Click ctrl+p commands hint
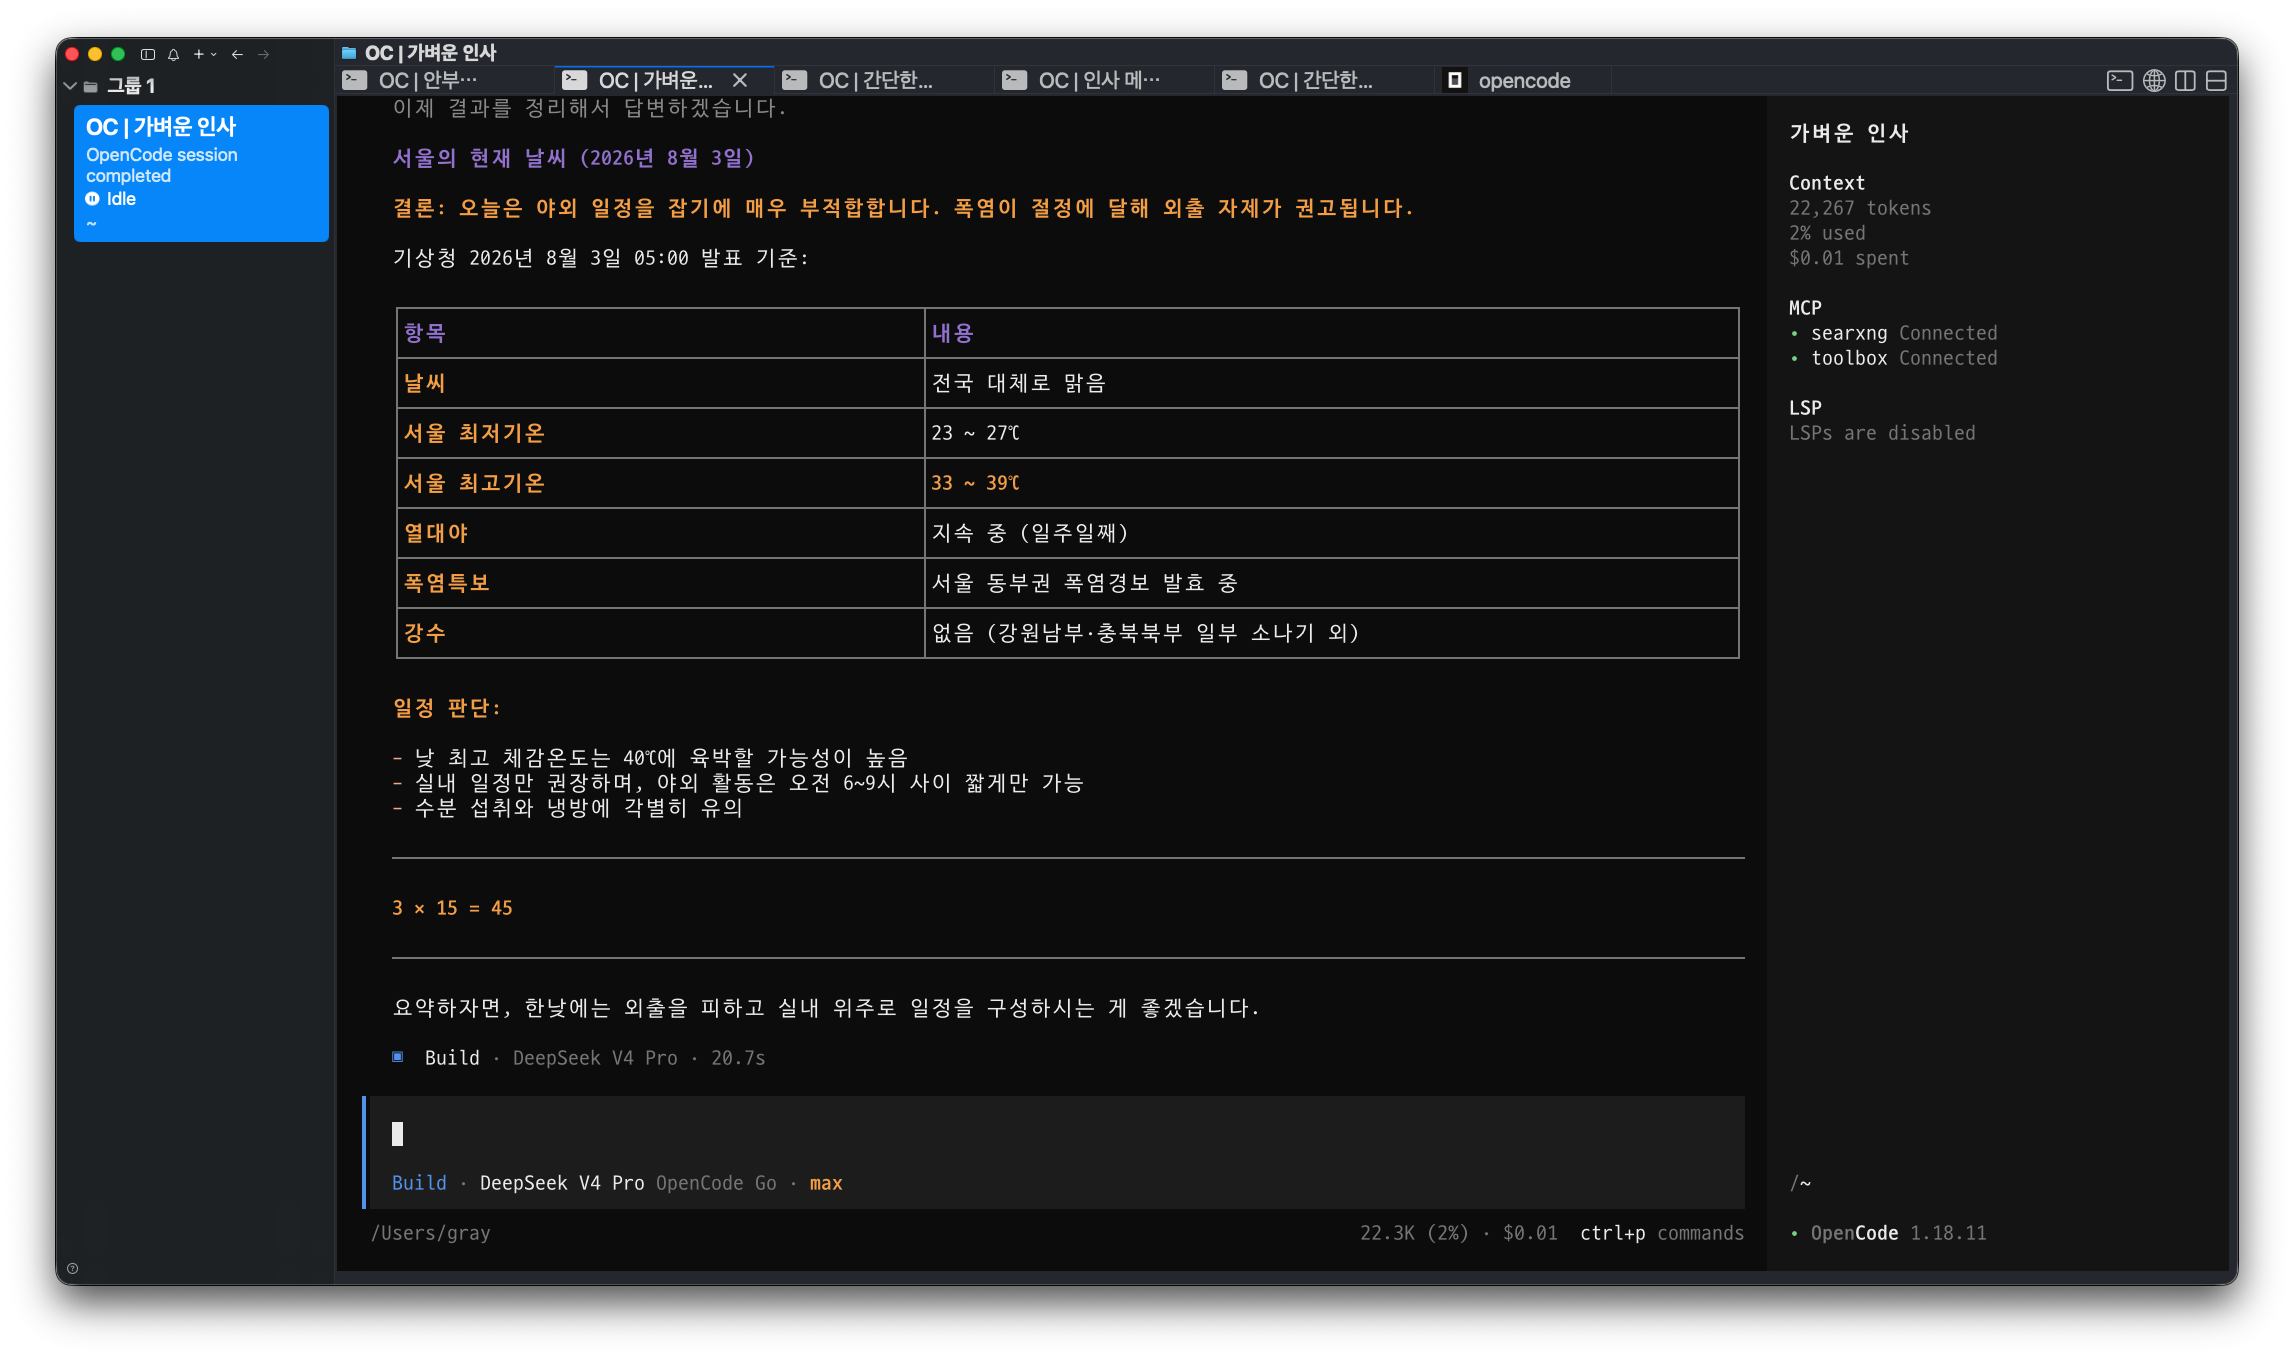The height and width of the screenshot is (1359, 2294). 1661,1233
